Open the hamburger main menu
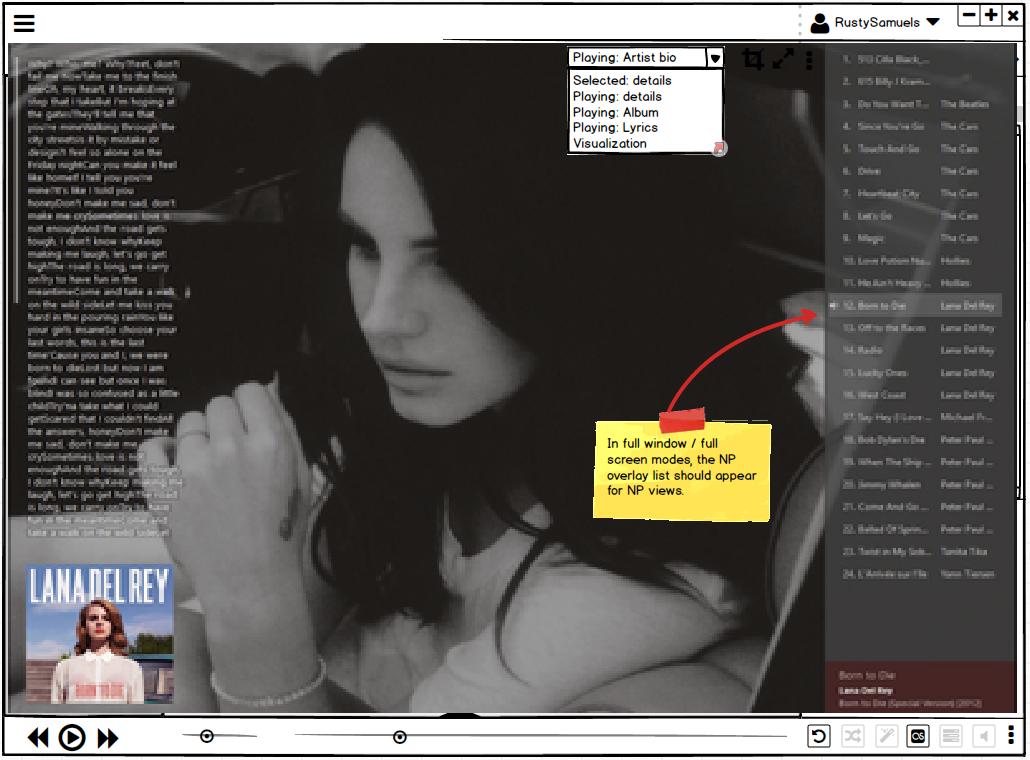This screenshot has width=1030, height=760. coord(24,23)
